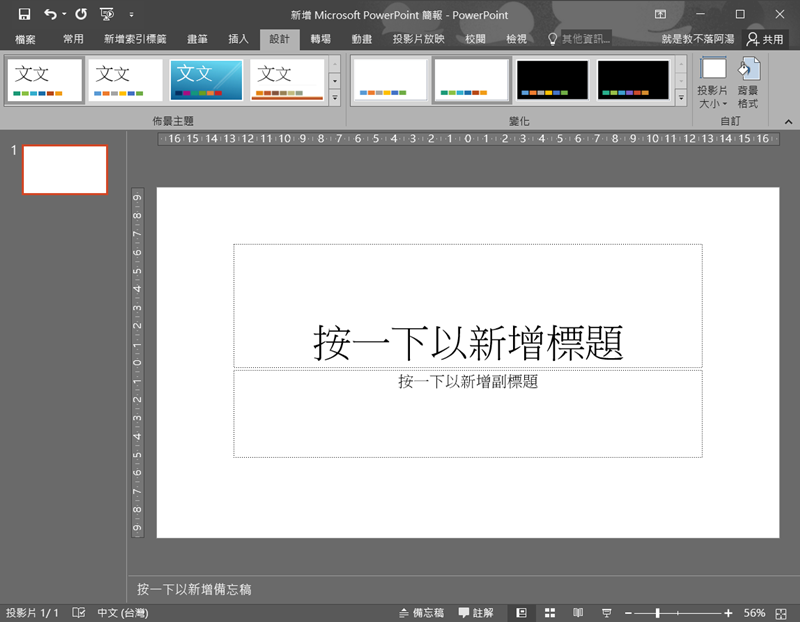
Task: Expand the themes gallery more arrow
Action: [334, 98]
